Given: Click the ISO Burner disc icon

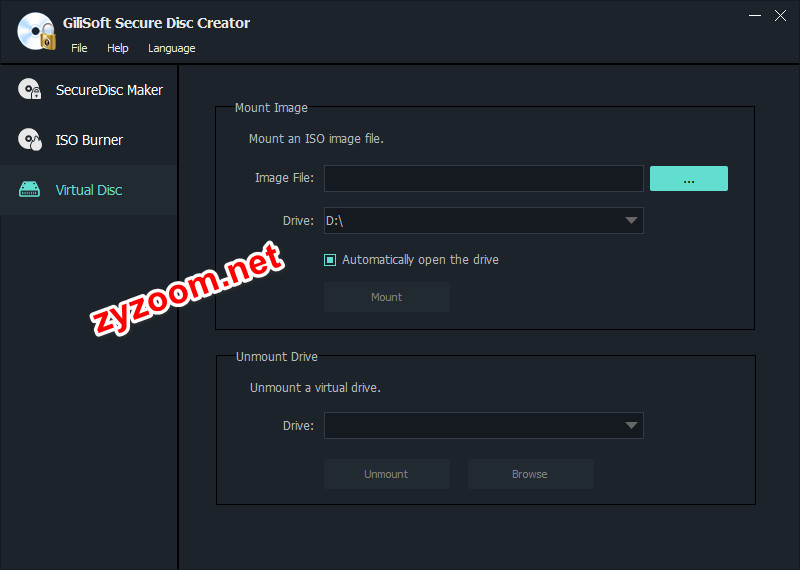Looking at the screenshot, I should point(30,139).
